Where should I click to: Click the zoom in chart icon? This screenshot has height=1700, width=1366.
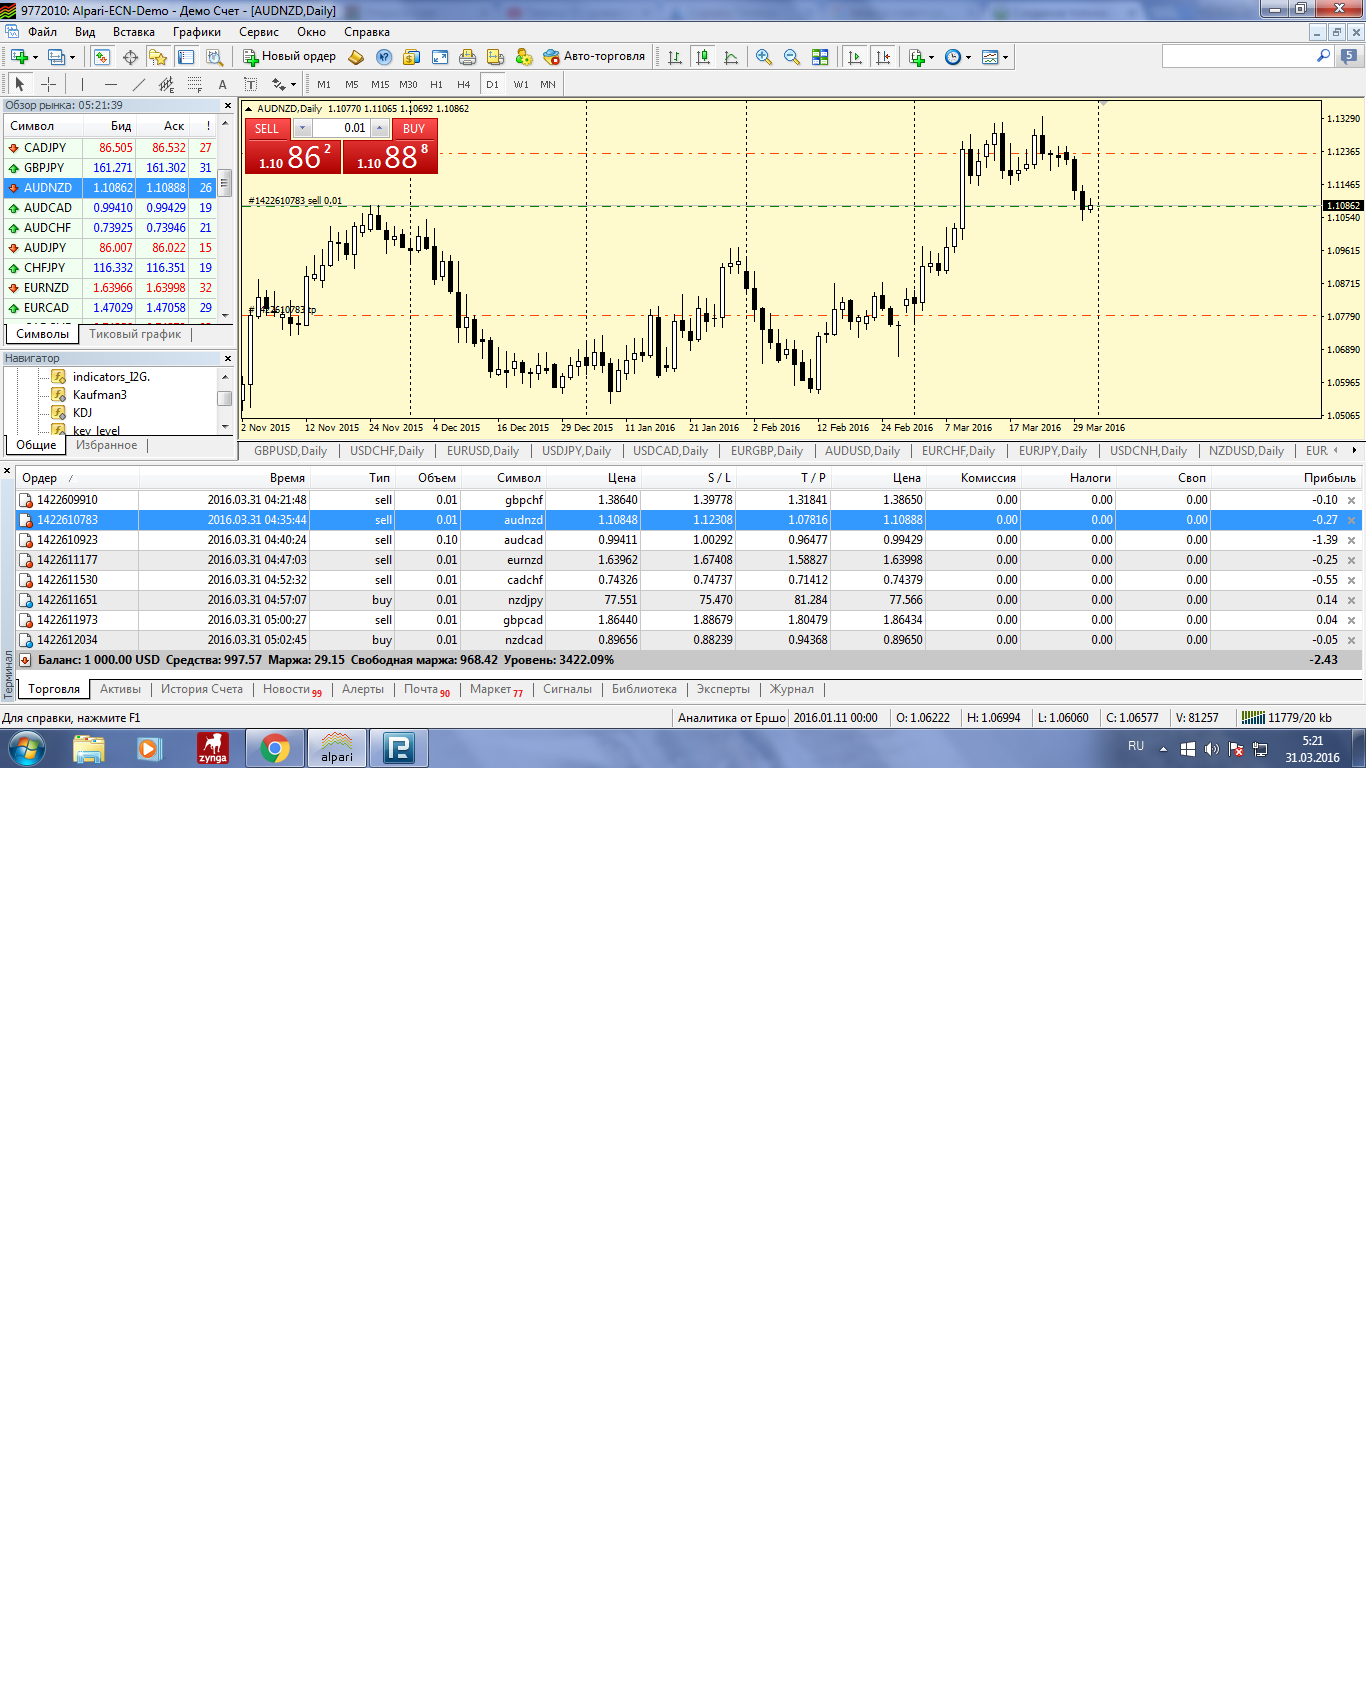click(x=764, y=57)
